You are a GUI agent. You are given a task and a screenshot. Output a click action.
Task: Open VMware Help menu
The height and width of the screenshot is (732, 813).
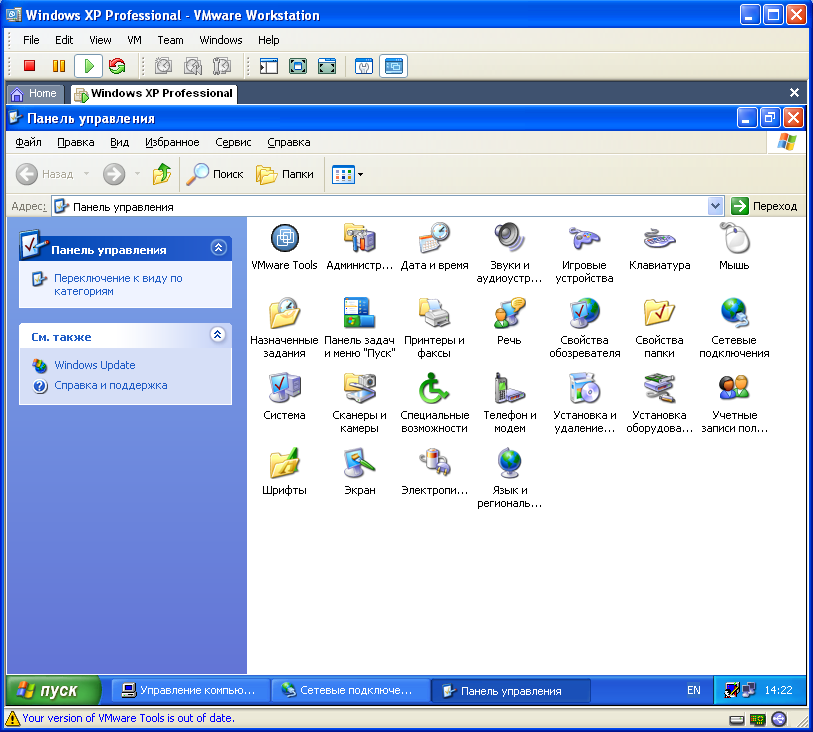pyautogui.click(x=269, y=40)
